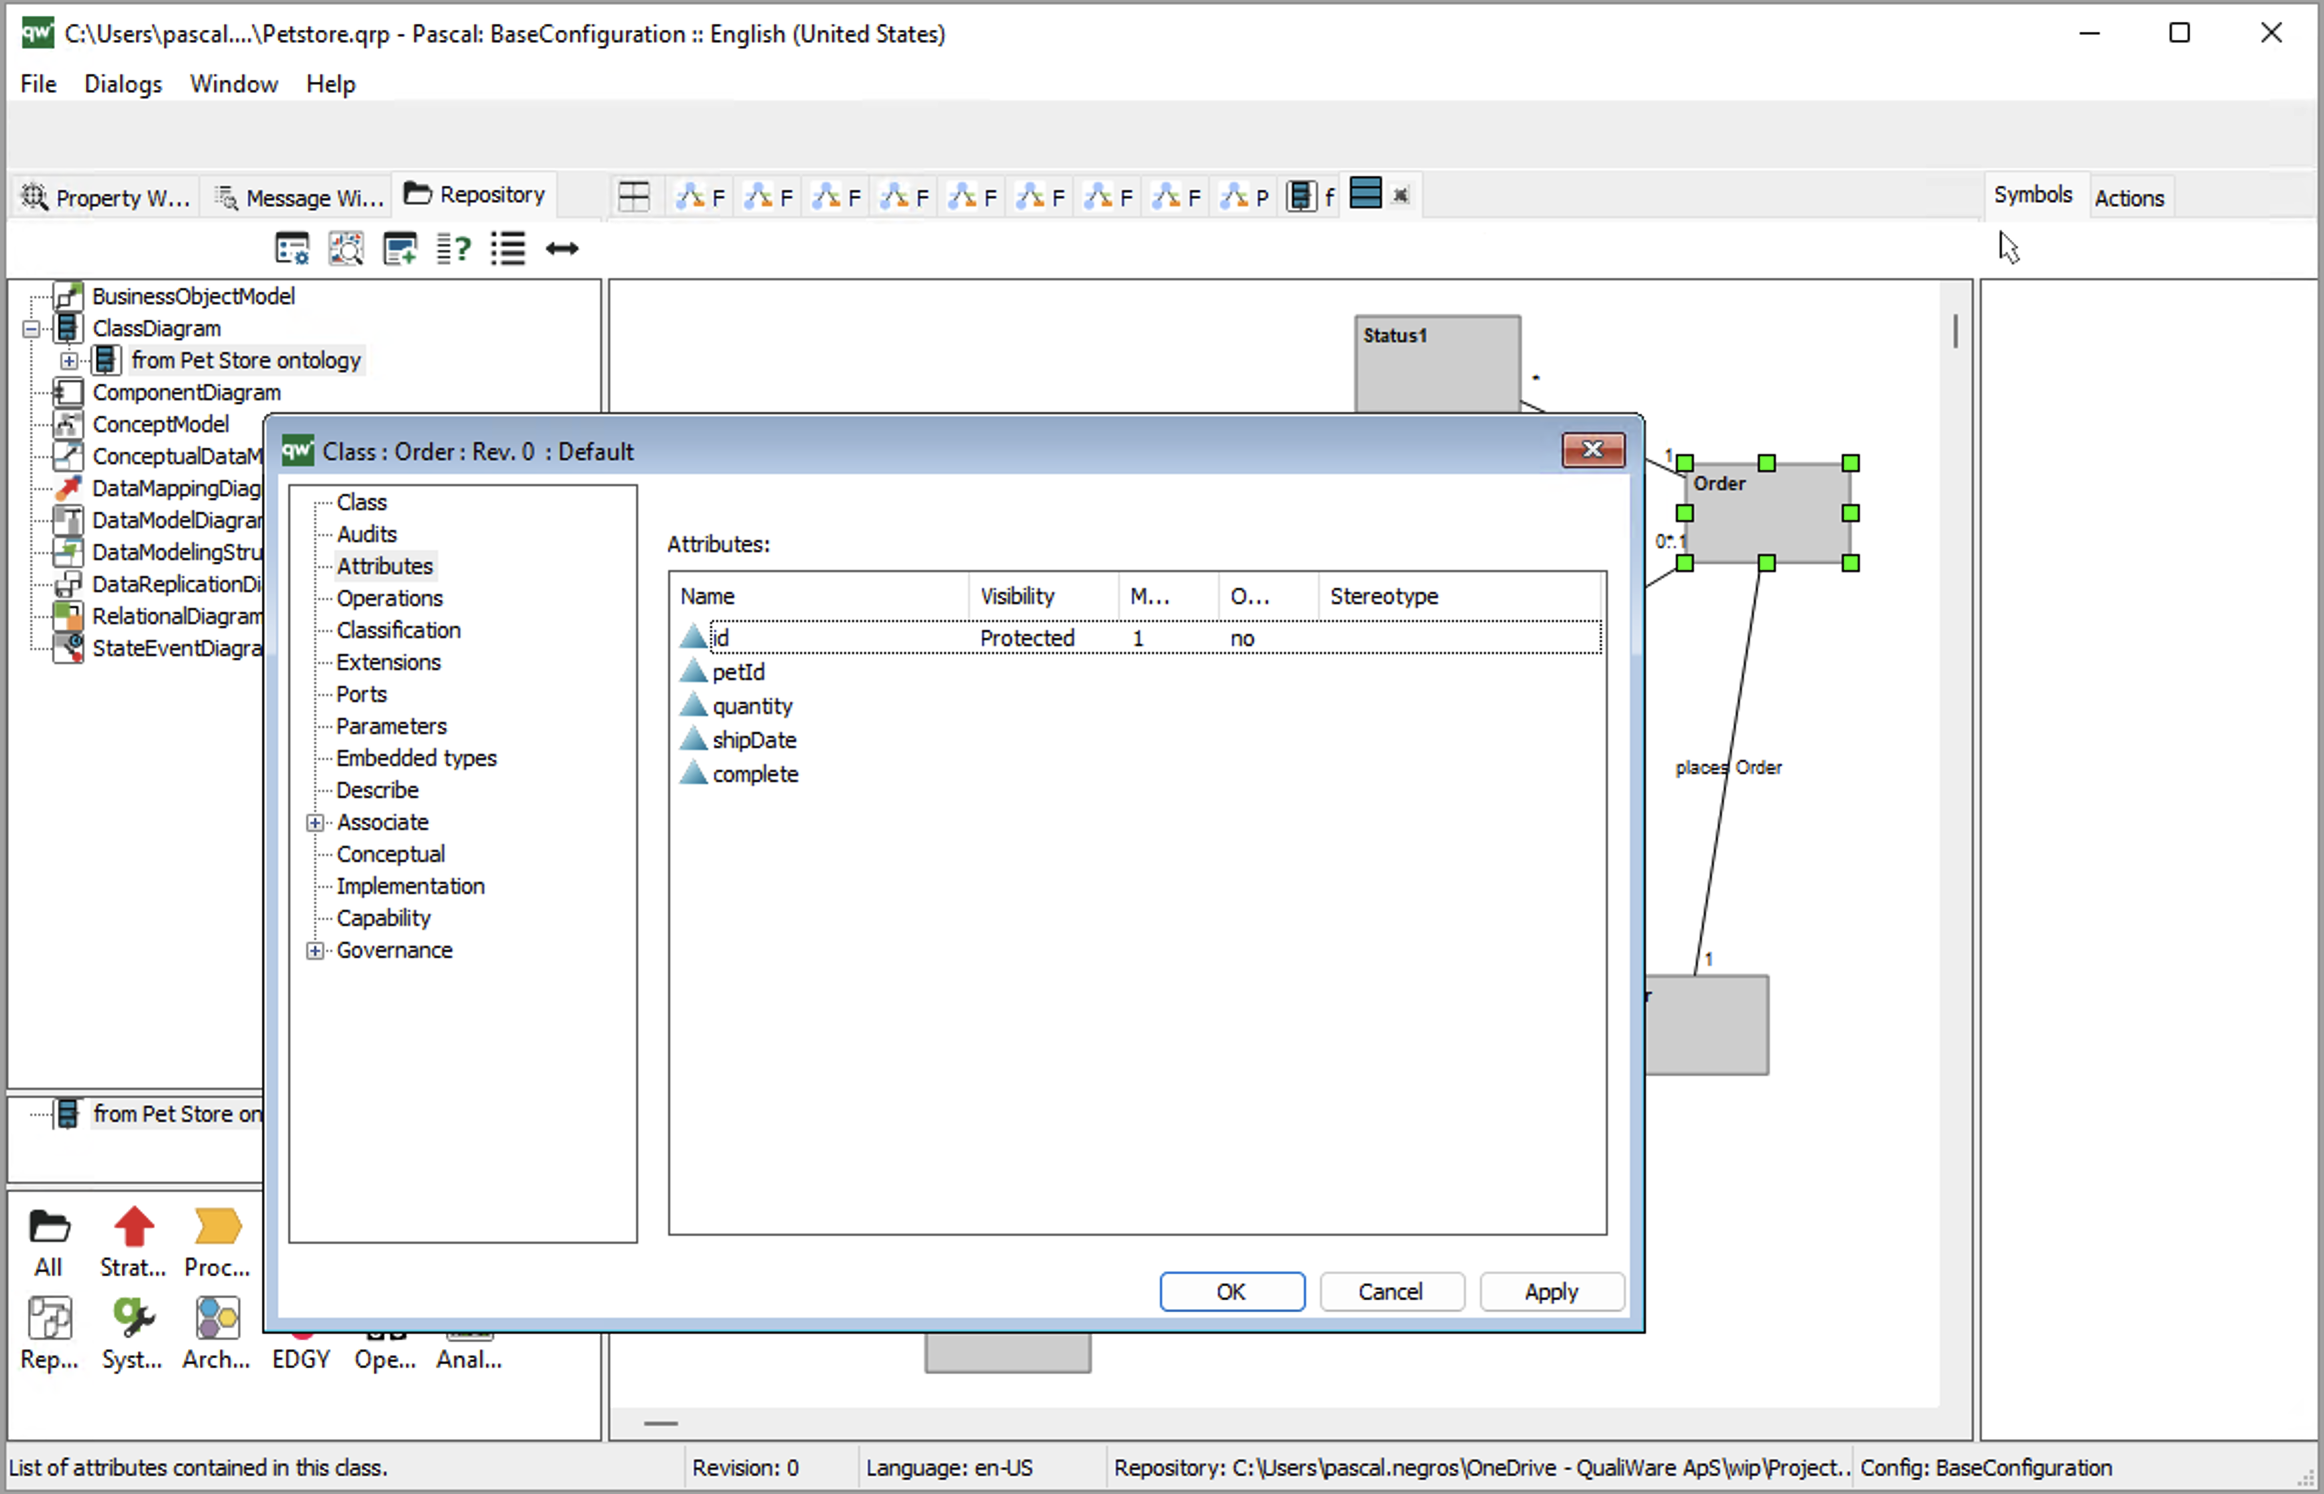
Task: Select the Order class box in diagram
Action: (1767, 513)
